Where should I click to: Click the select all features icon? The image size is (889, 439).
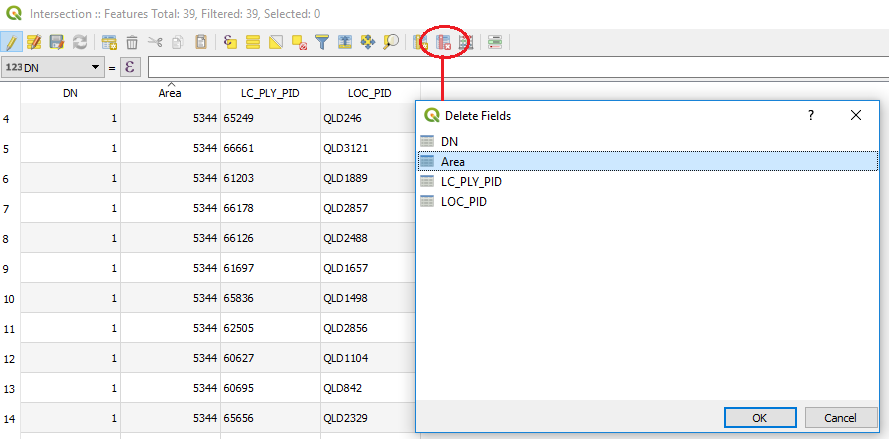point(253,42)
